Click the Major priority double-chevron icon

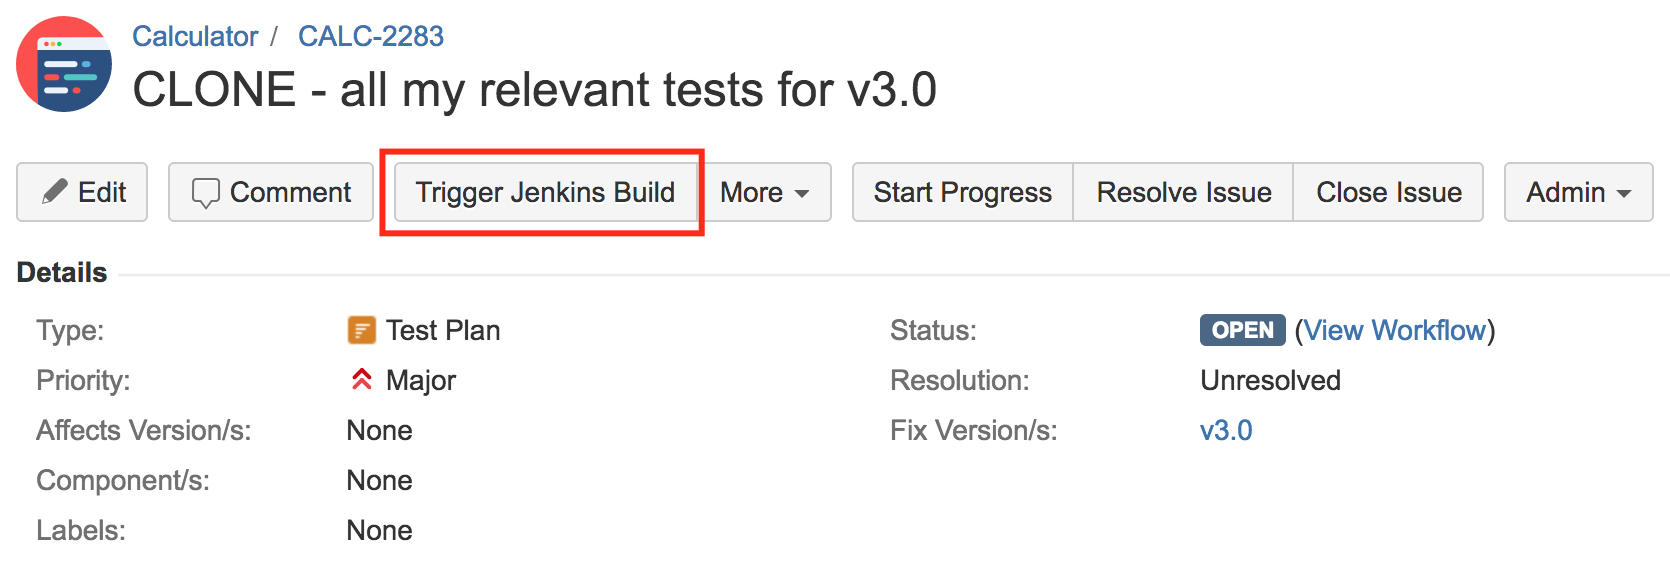point(362,380)
